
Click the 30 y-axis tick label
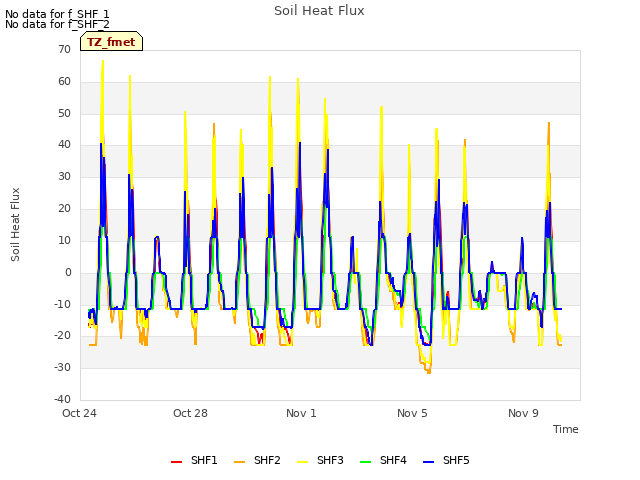click(x=64, y=176)
